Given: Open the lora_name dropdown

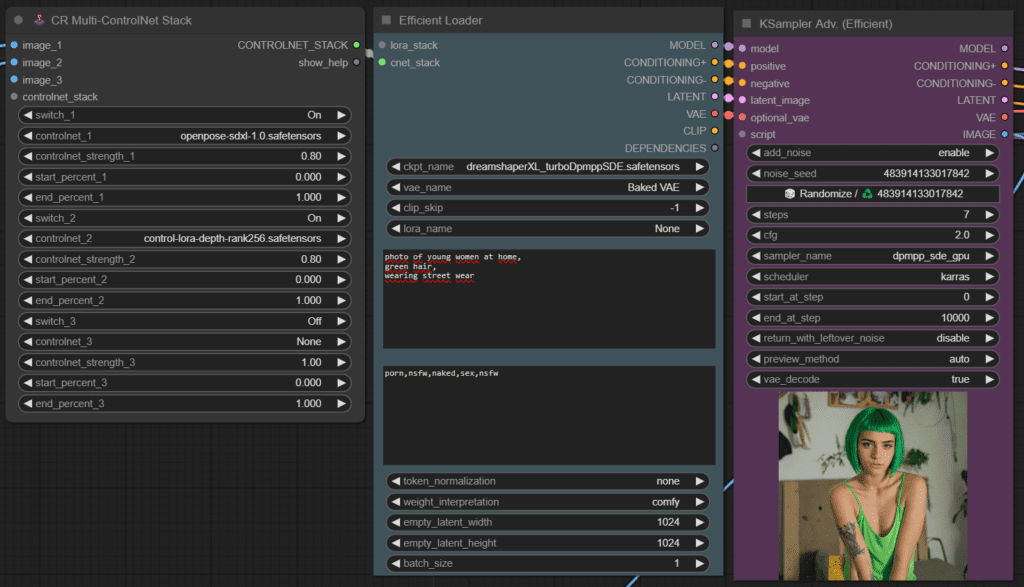Looking at the screenshot, I should coord(548,229).
